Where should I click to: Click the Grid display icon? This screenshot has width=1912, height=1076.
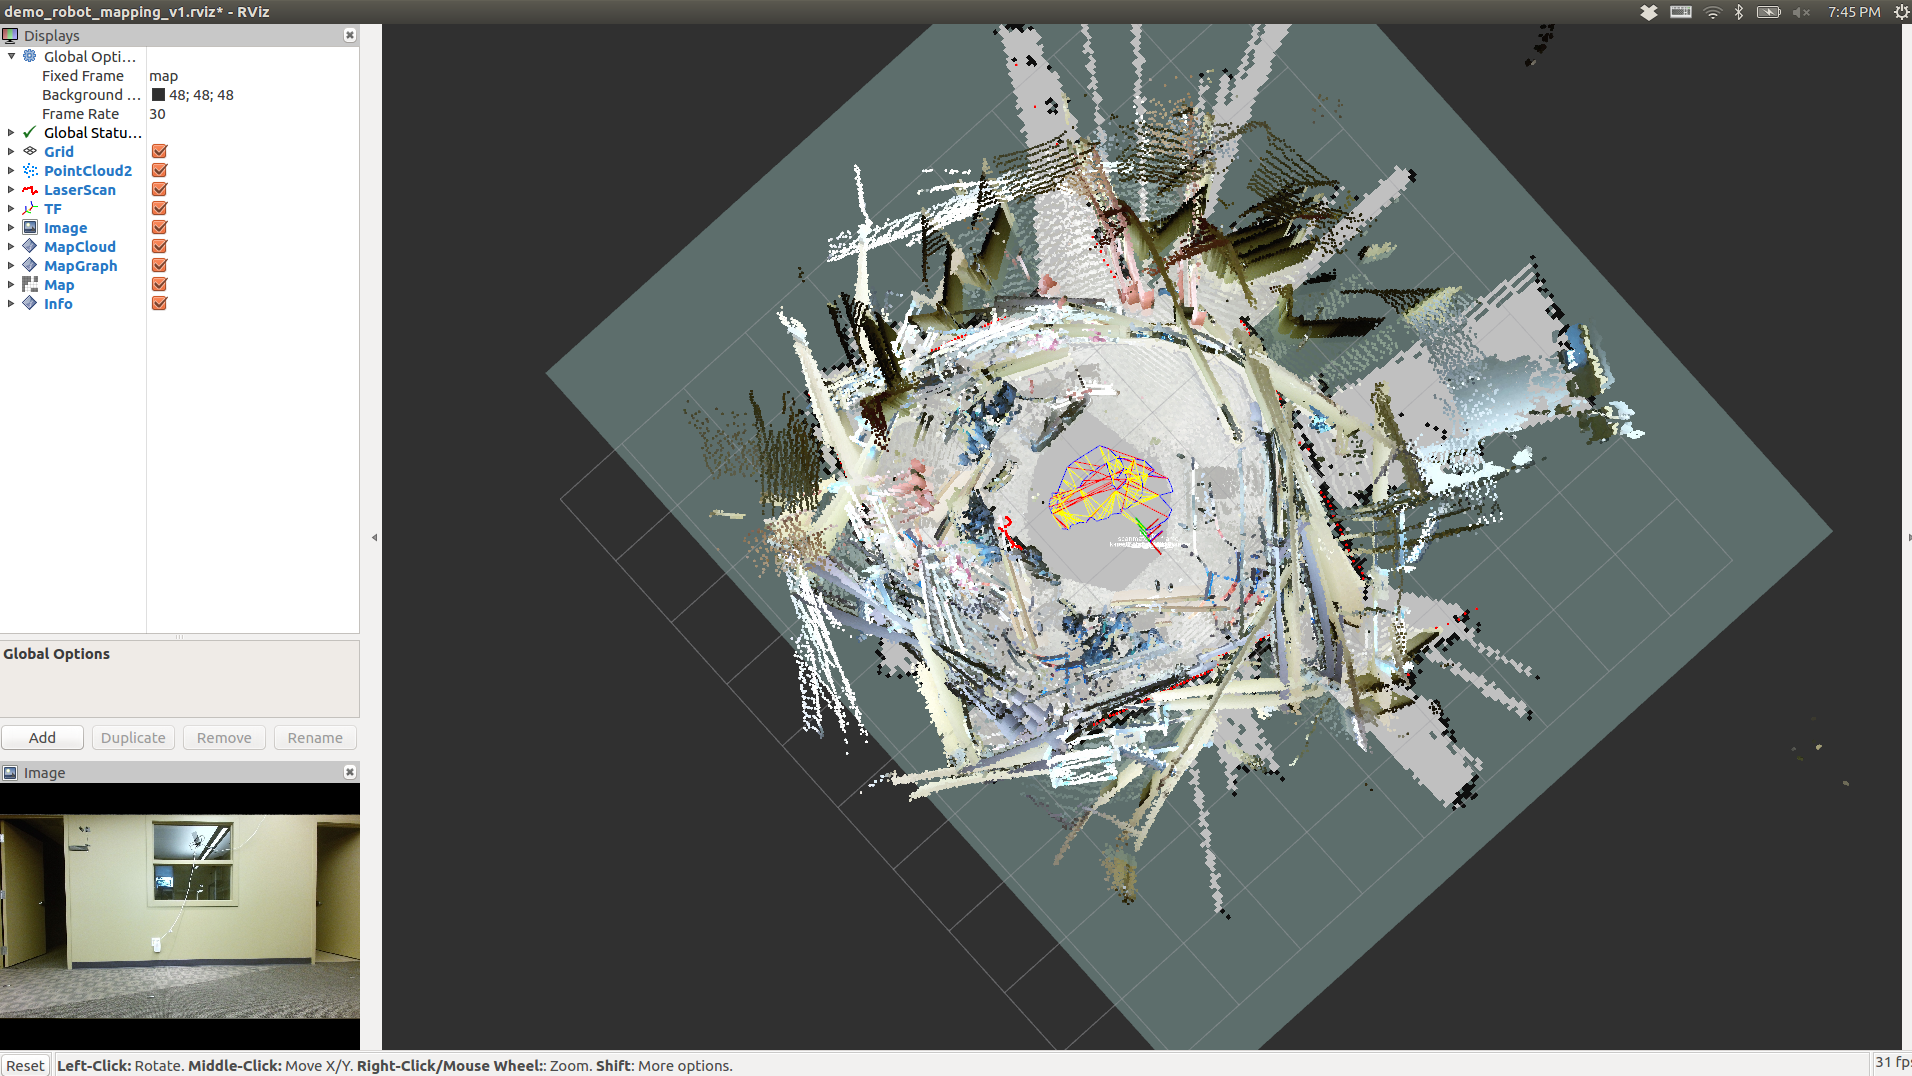30,151
